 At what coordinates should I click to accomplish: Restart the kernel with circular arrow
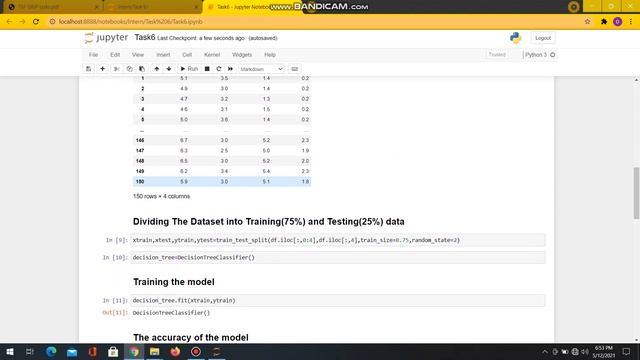(x=219, y=69)
